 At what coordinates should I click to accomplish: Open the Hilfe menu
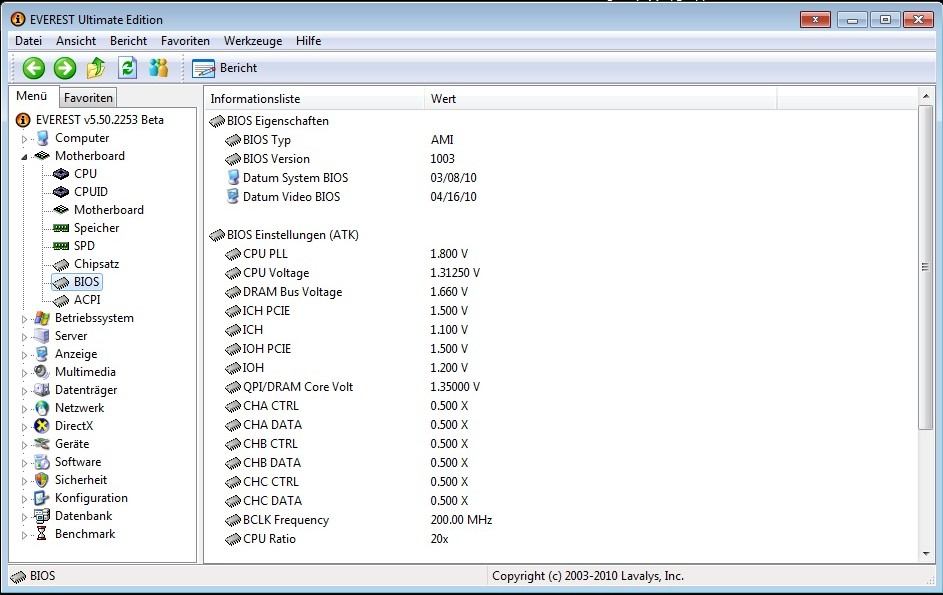(x=309, y=41)
